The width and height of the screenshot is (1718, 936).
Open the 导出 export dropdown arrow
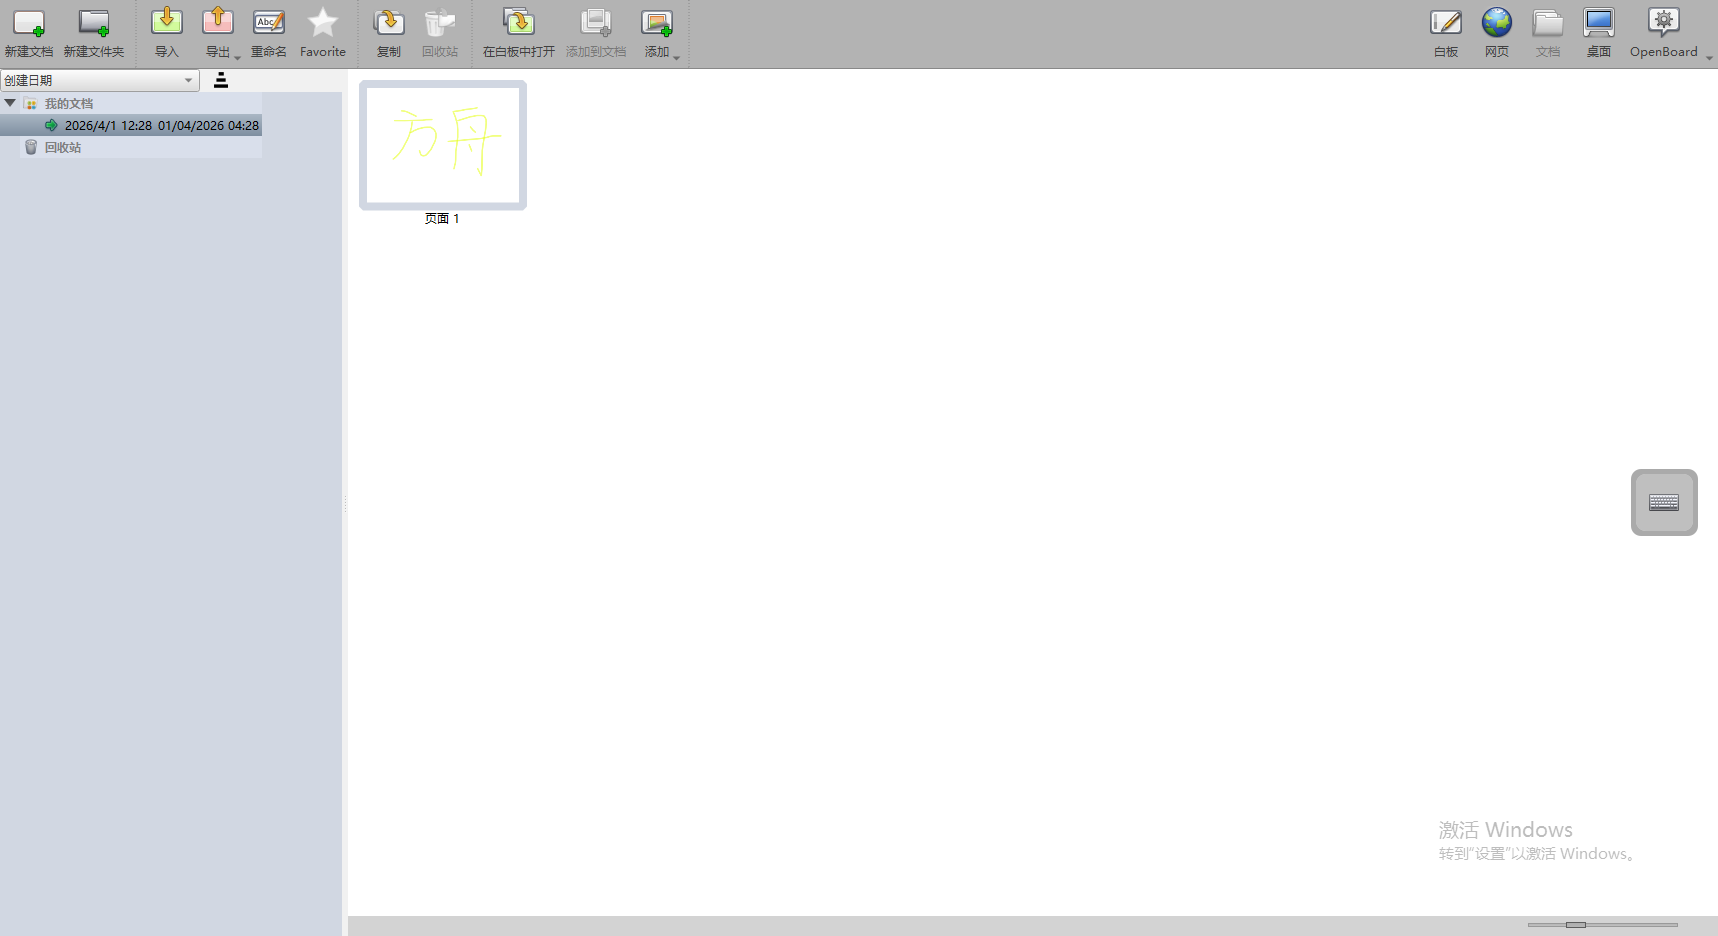pyautogui.click(x=235, y=58)
